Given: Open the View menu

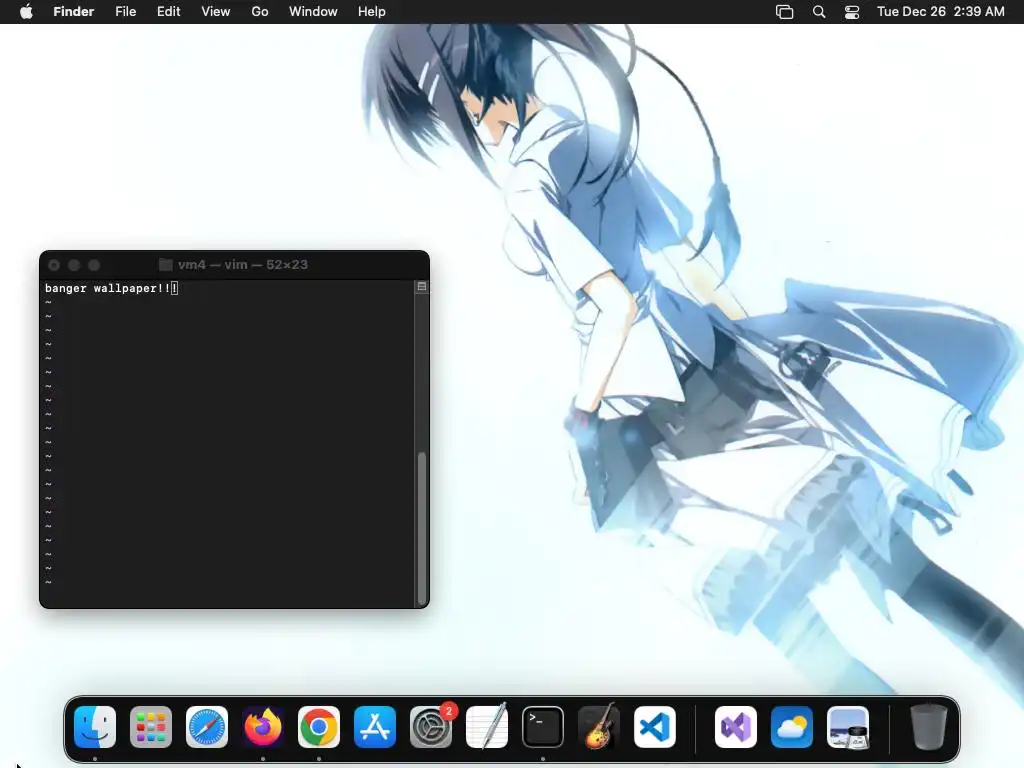Looking at the screenshot, I should [216, 12].
